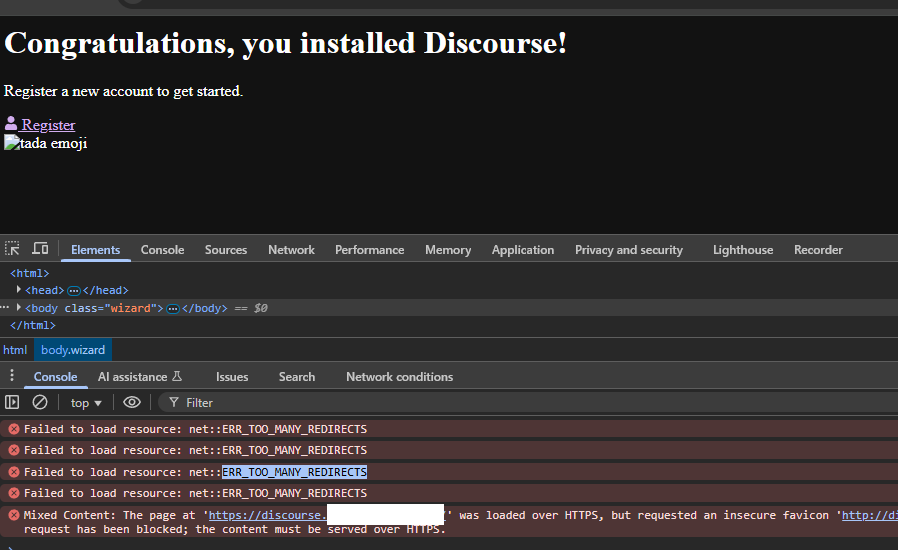Open the https://discourse link in error
Image resolution: width=898 pixels, height=550 pixels.
point(267,515)
